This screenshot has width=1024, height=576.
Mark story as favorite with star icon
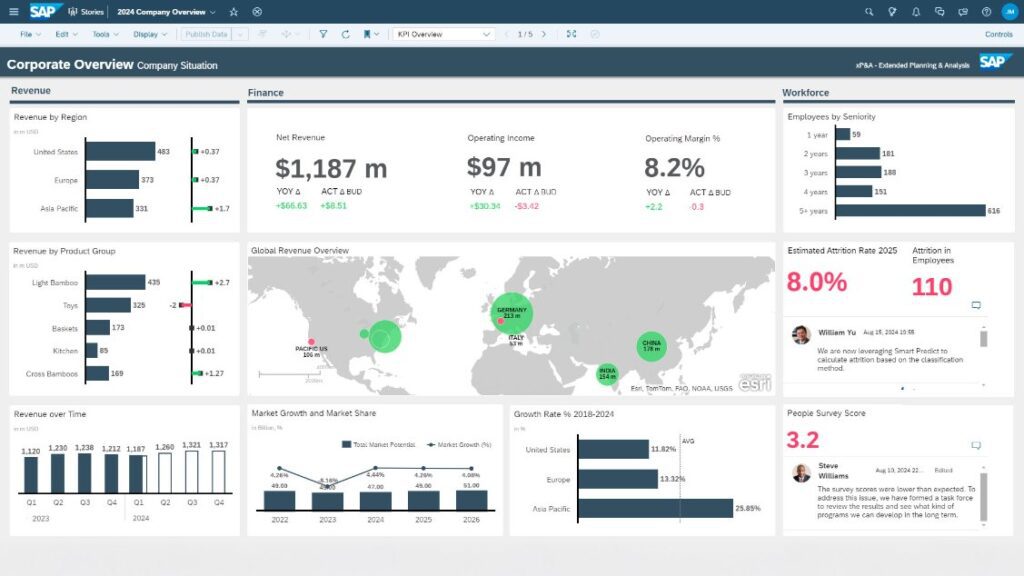pyautogui.click(x=233, y=12)
